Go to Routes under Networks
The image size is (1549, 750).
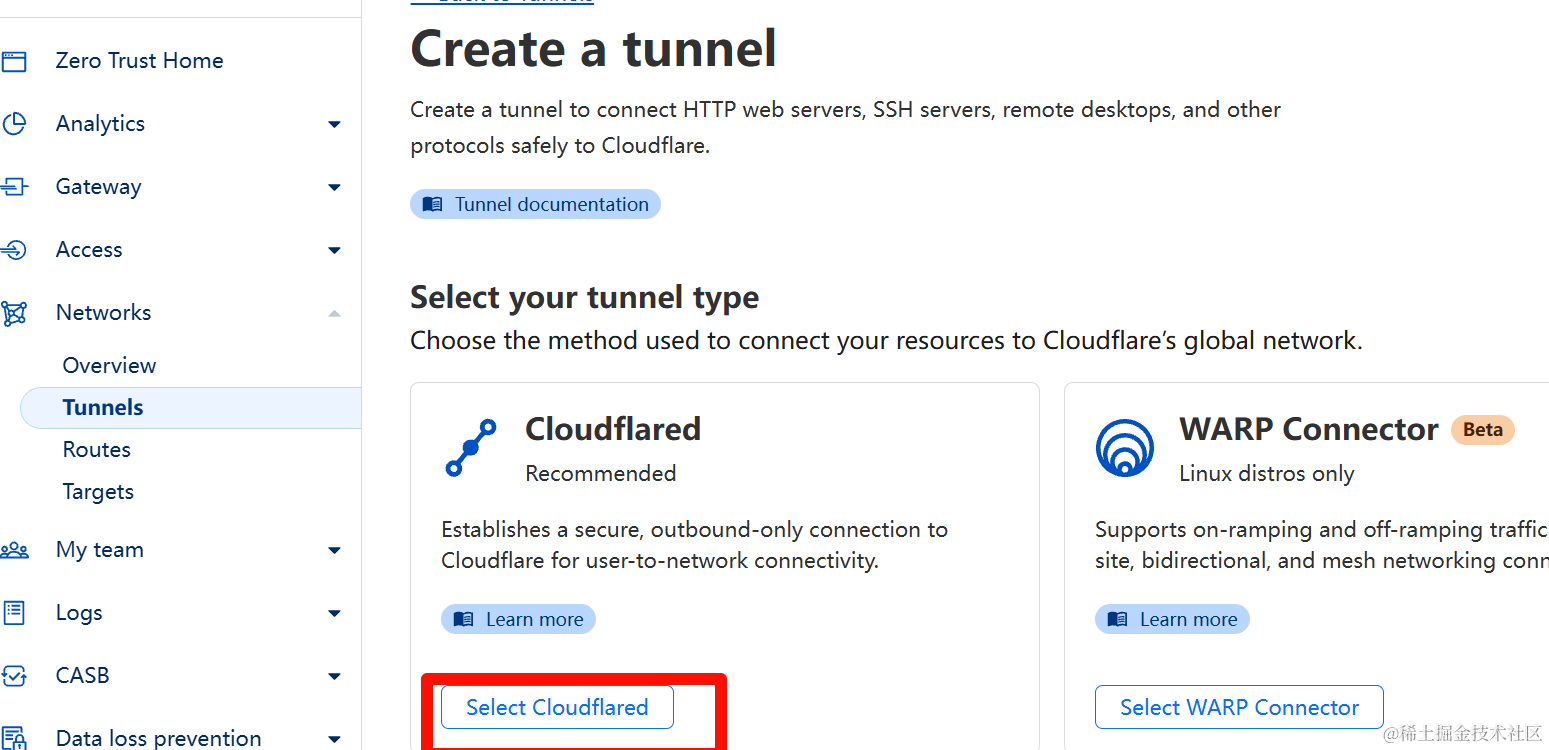tap(97, 449)
